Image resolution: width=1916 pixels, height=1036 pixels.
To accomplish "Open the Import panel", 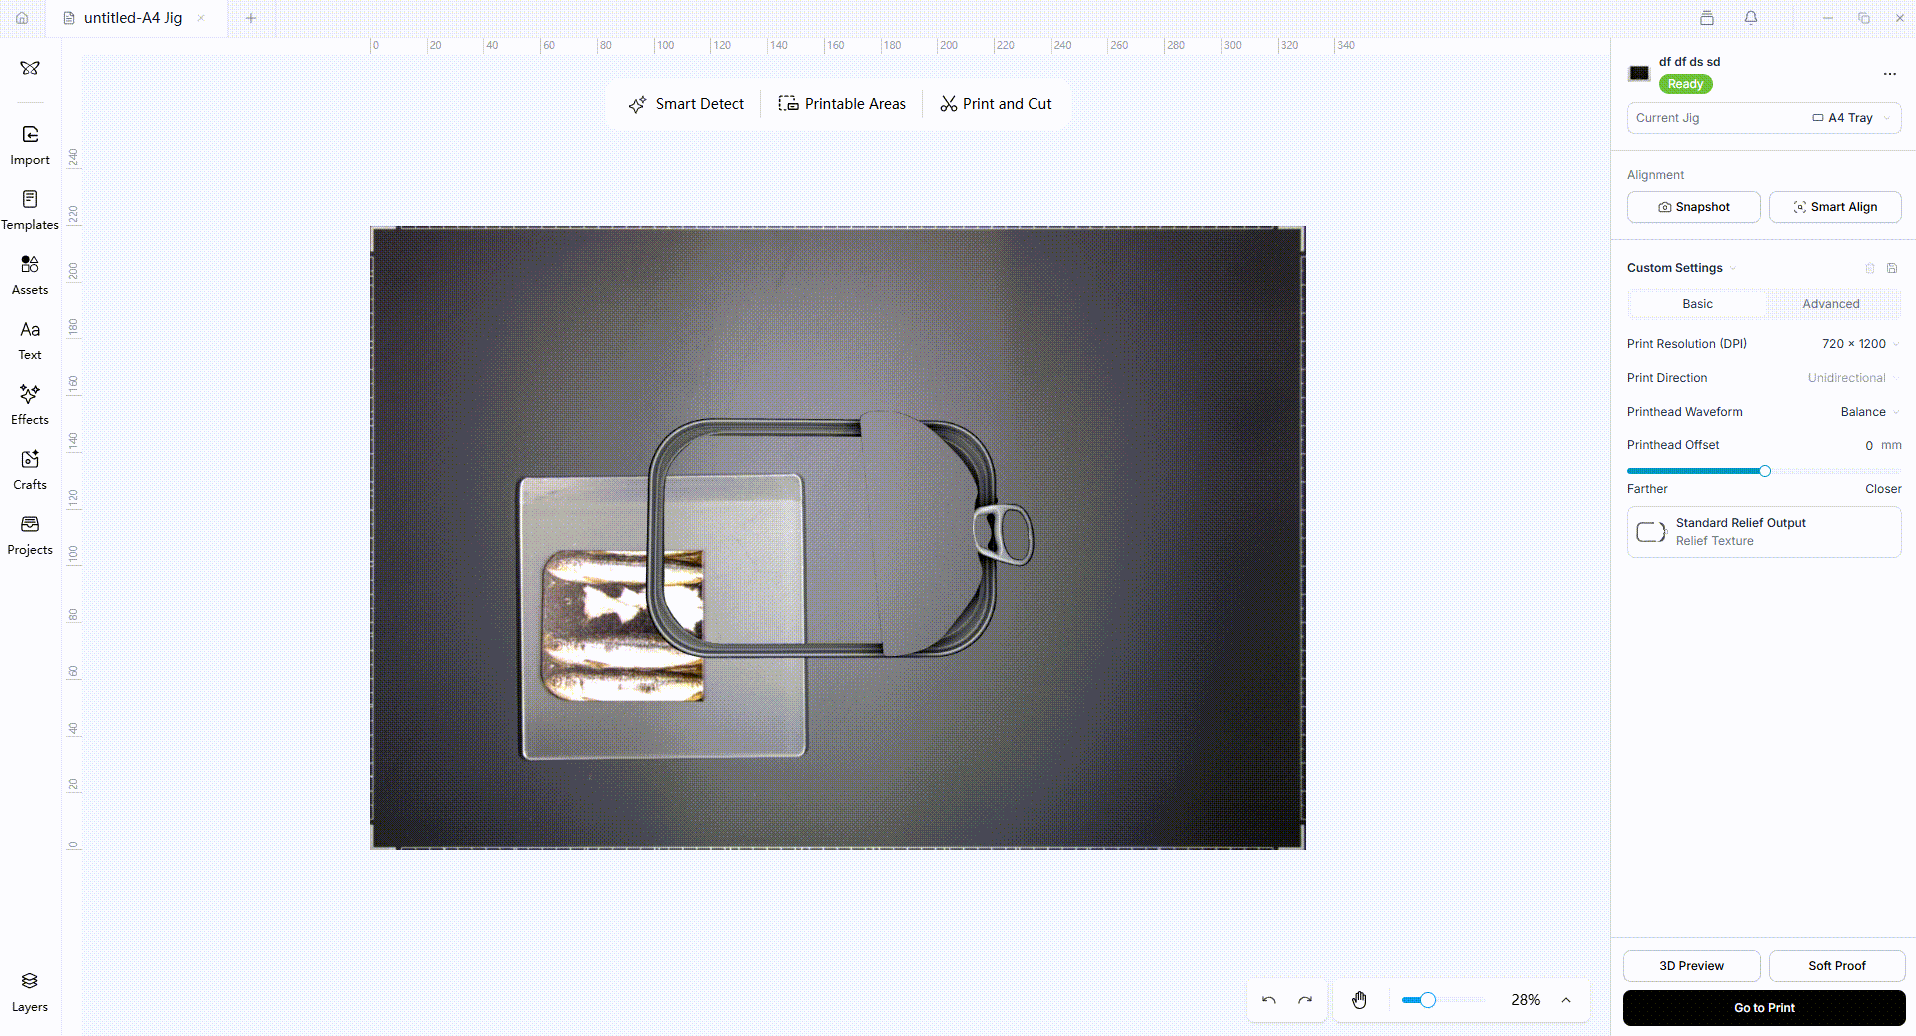I will tap(30, 145).
